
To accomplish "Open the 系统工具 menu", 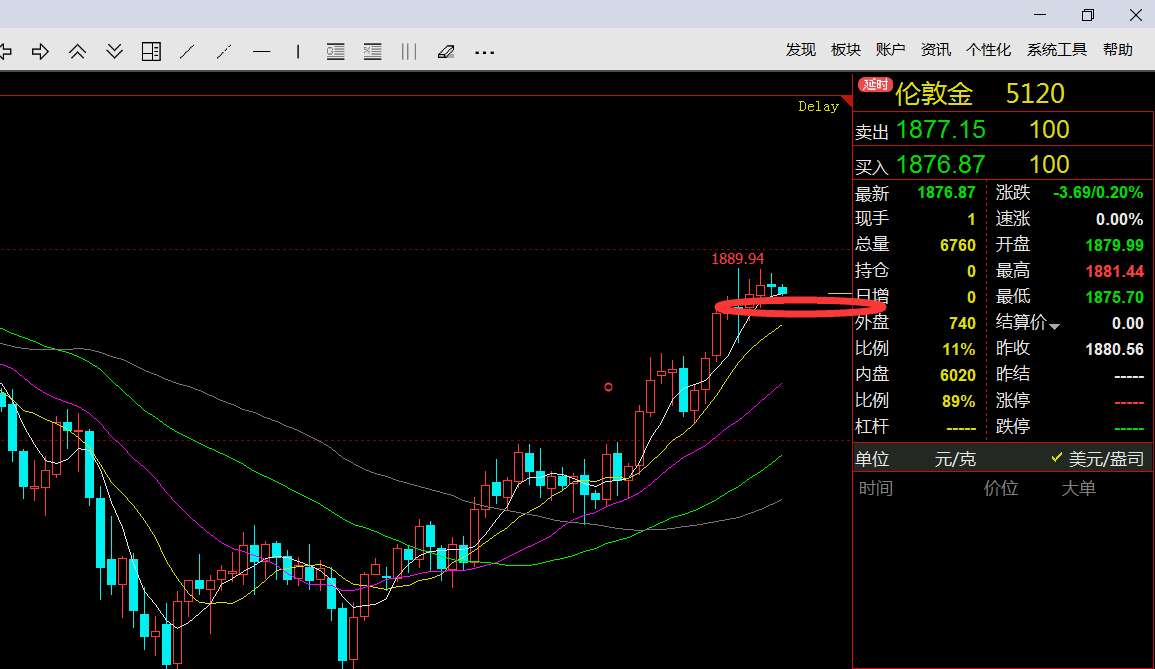I will pyautogui.click(x=1056, y=50).
